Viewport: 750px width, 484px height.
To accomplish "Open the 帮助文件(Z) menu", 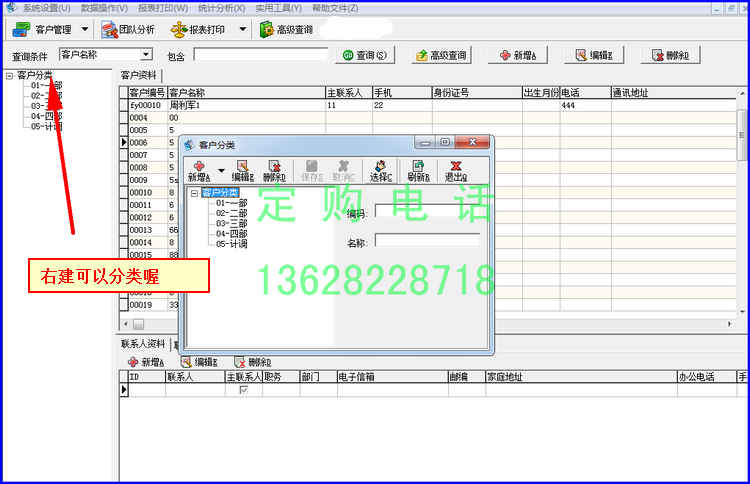I will coord(335,8).
